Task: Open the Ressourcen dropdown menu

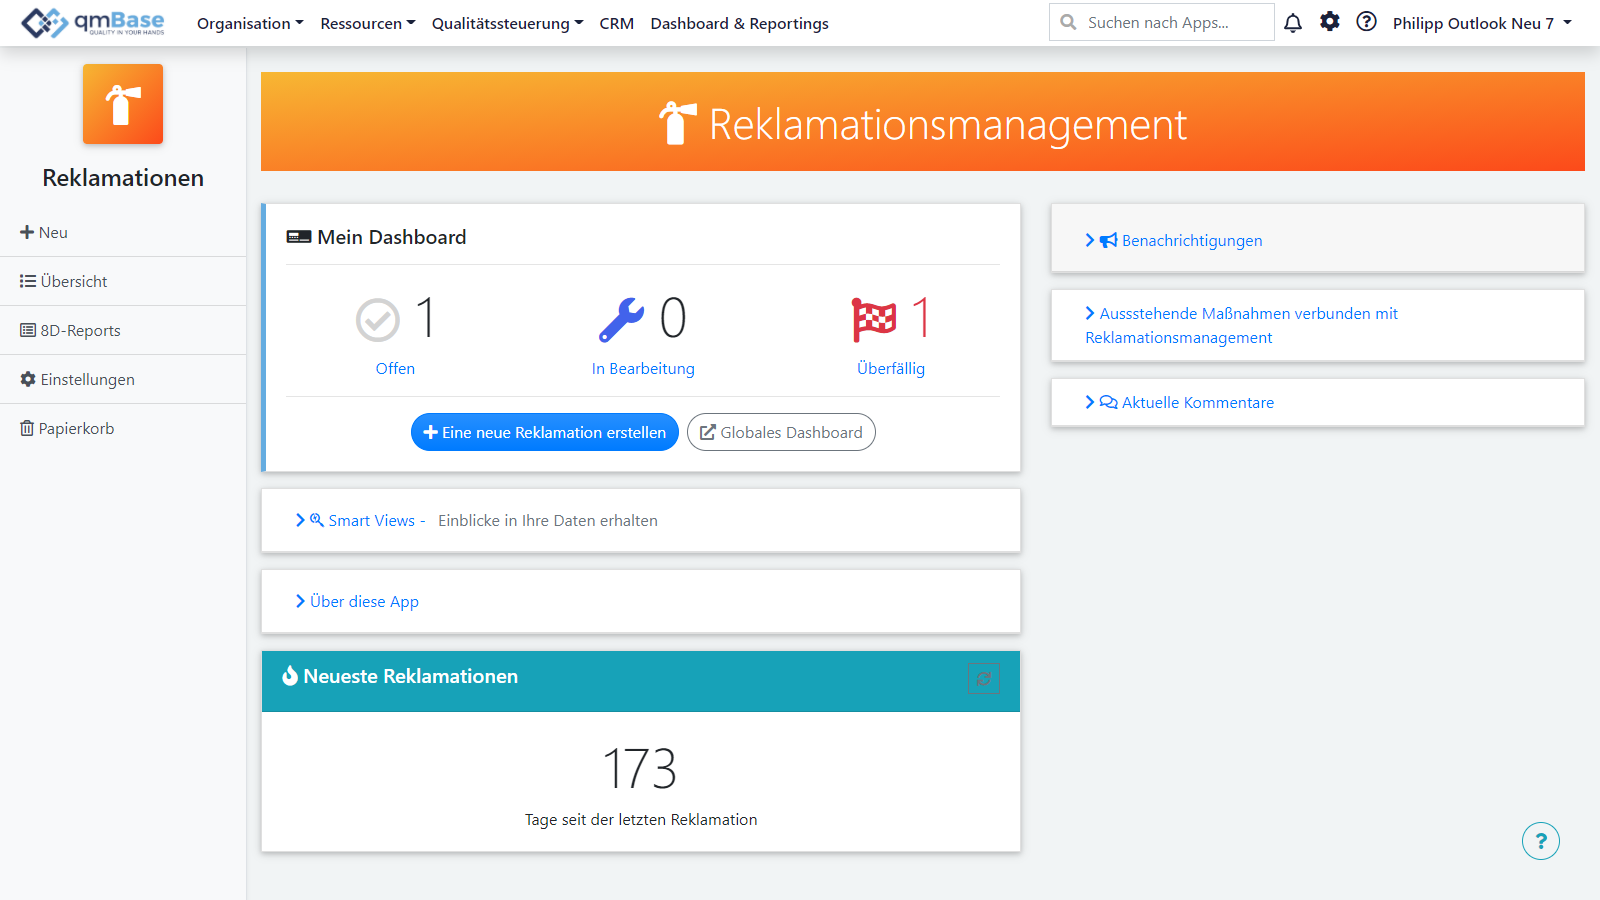Action: 368,23
